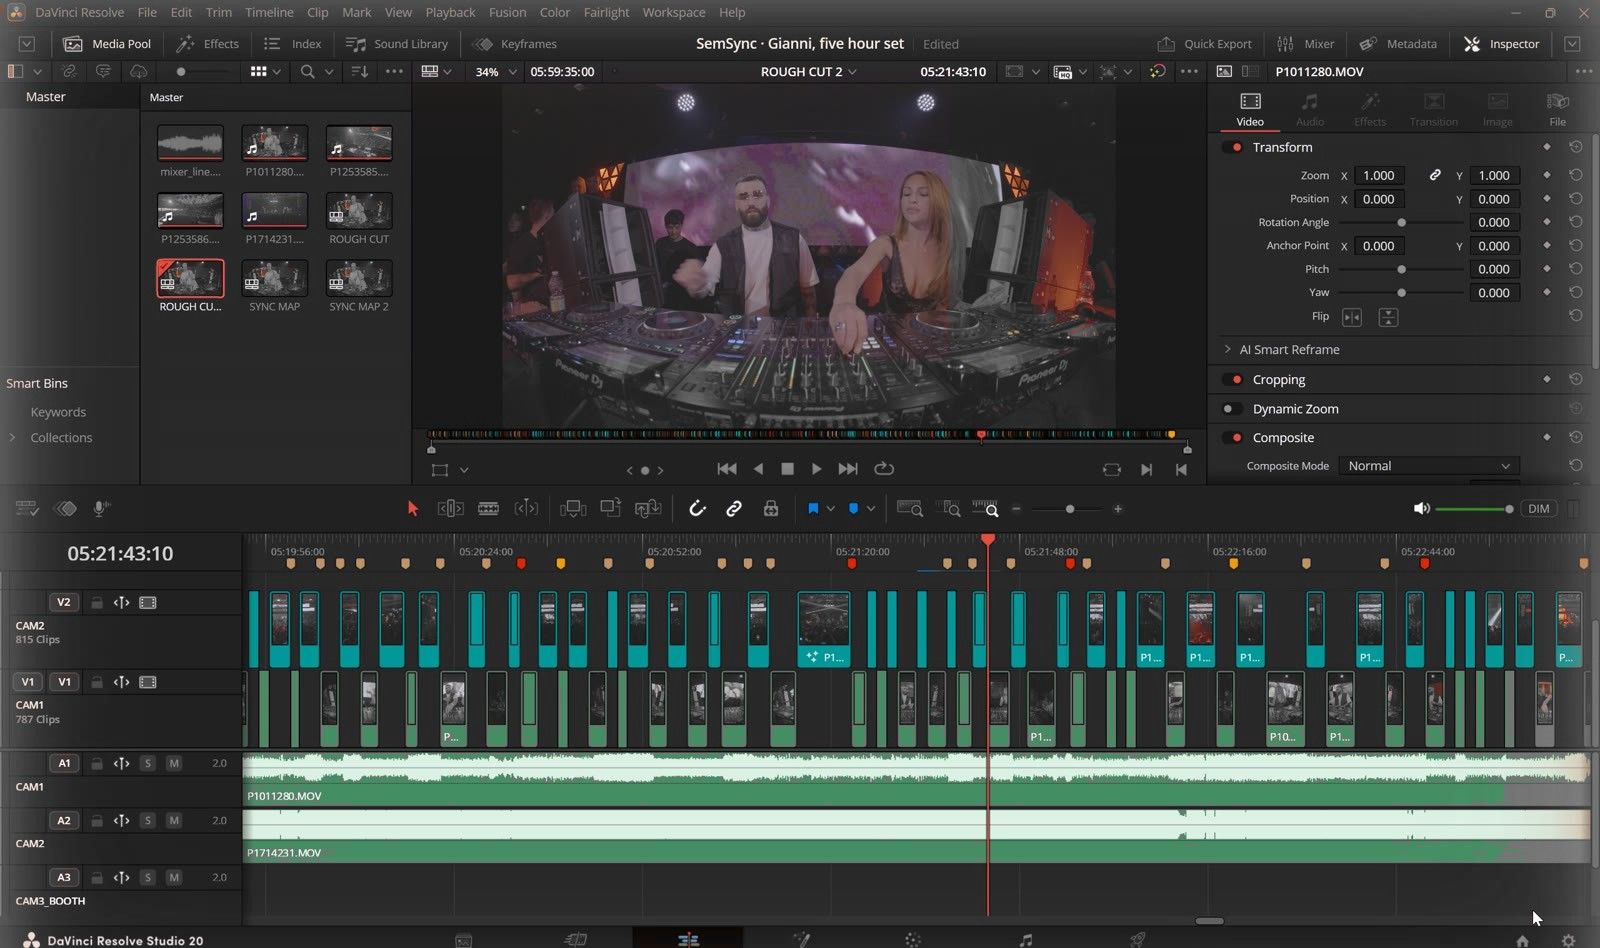The width and height of the screenshot is (1600, 948).
Task: Open ROUGH CUT 2 timeline dropdown
Action: 808,72
